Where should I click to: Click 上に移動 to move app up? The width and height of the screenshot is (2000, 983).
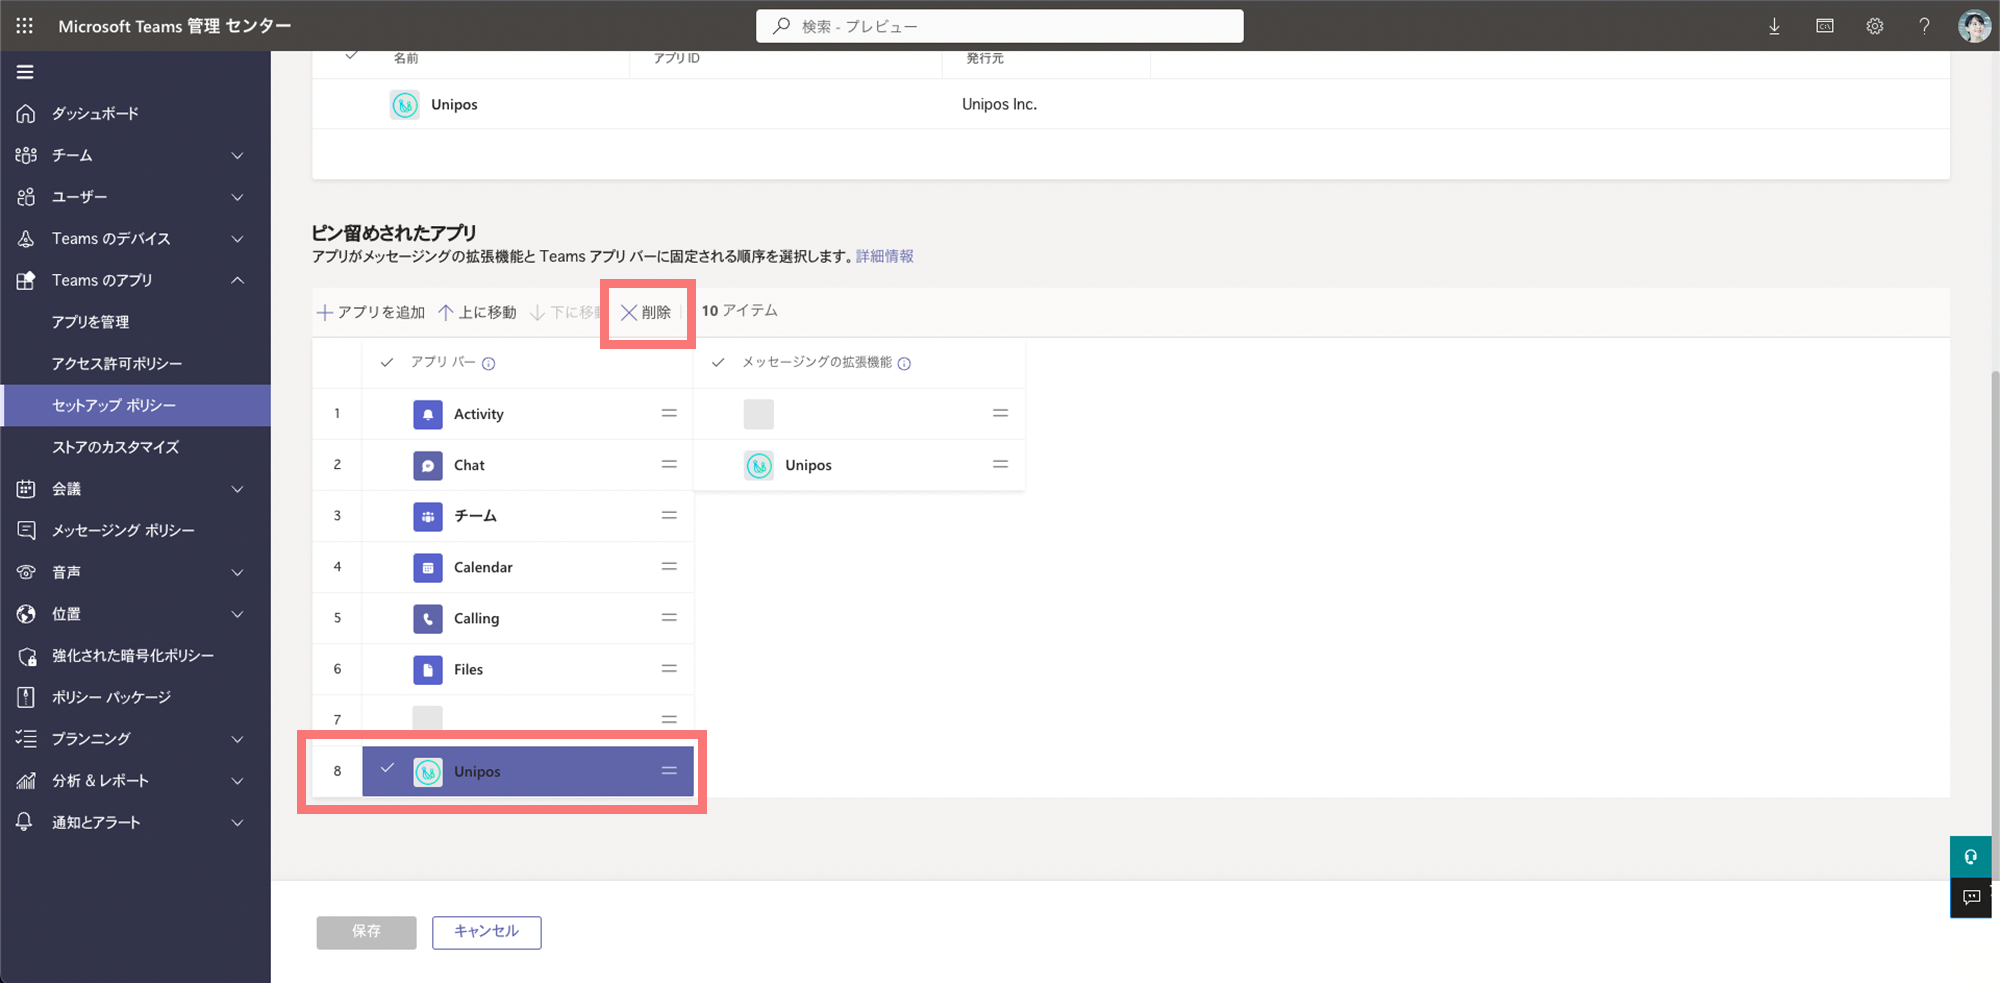(x=477, y=312)
